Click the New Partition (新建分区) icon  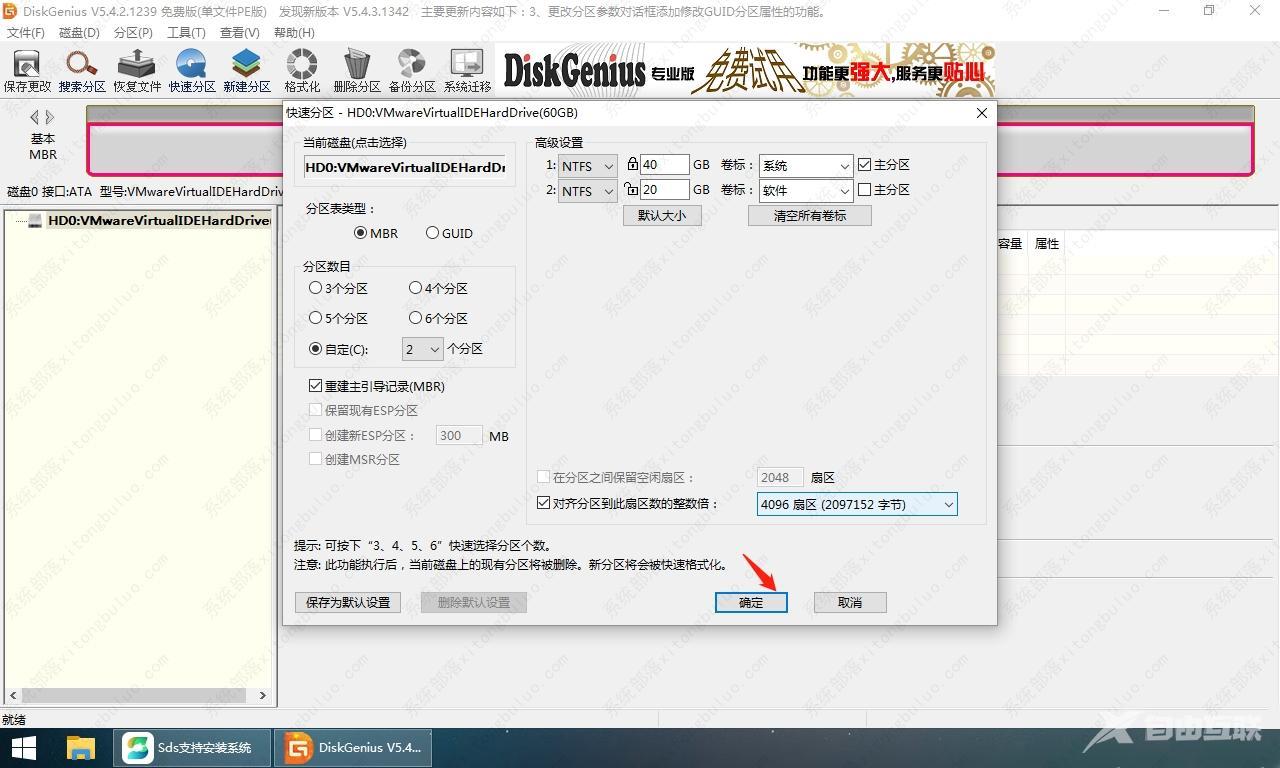(x=247, y=70)
